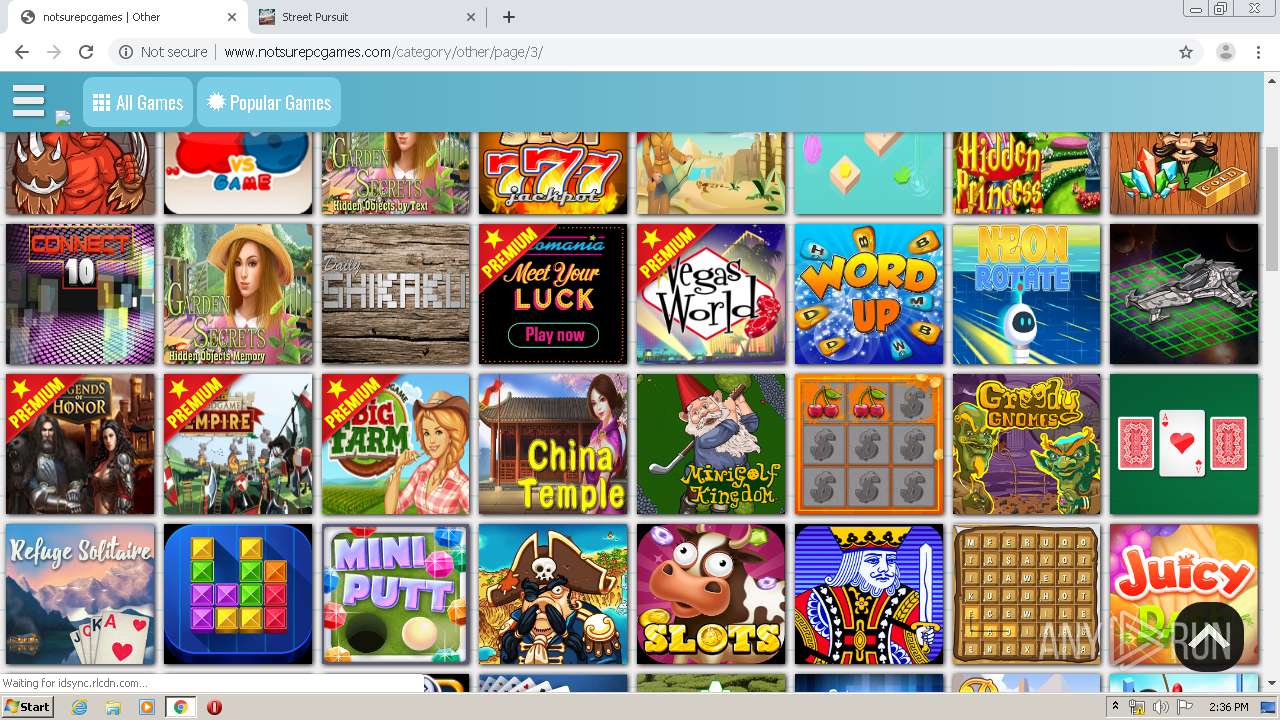Open the hamburger menu icon
The height and width of the screenshot is (720, 1280).
tap(29, 101)
